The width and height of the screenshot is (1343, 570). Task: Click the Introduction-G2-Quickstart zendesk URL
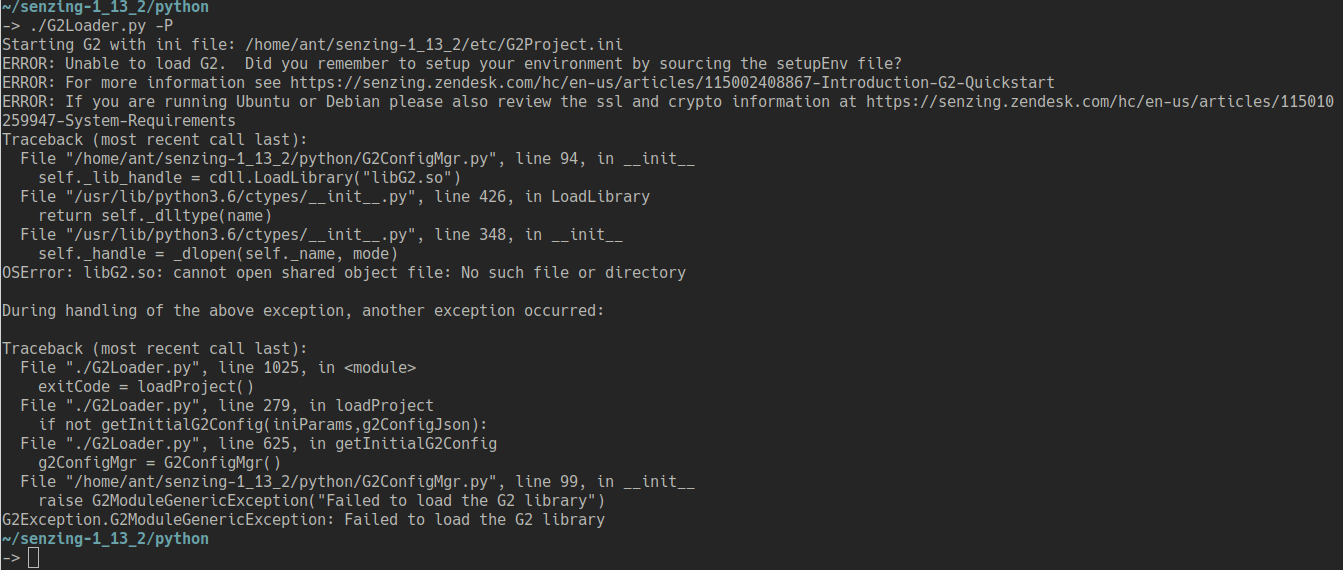click(702, 83)
